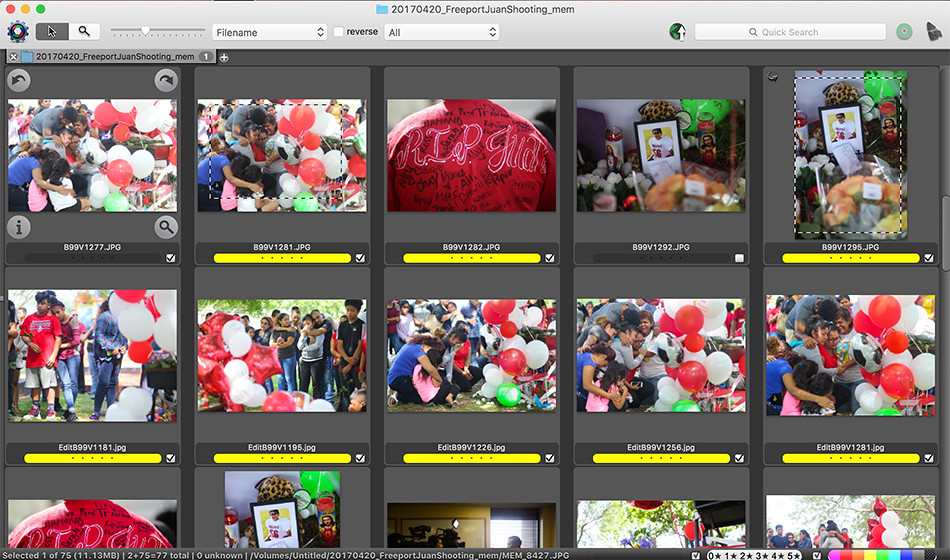950x560 pixels.
Task: Untag B99V1282.JPG checkbox
Action: (550, 258)
